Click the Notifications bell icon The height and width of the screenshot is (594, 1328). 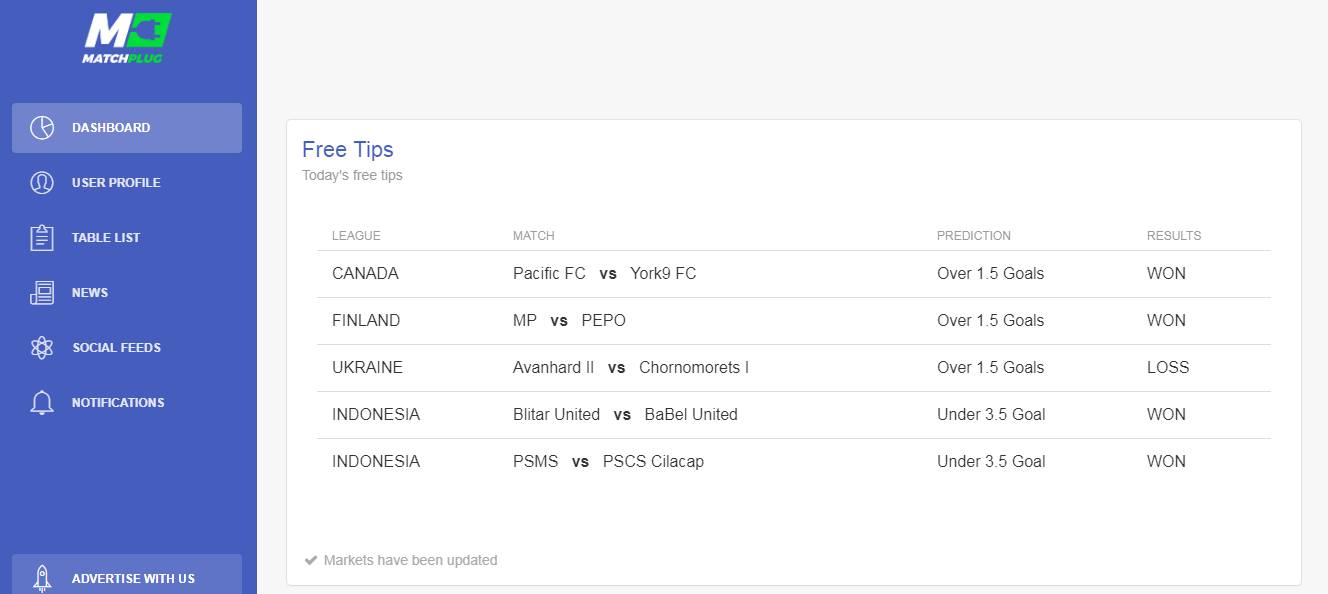(42, 403)
